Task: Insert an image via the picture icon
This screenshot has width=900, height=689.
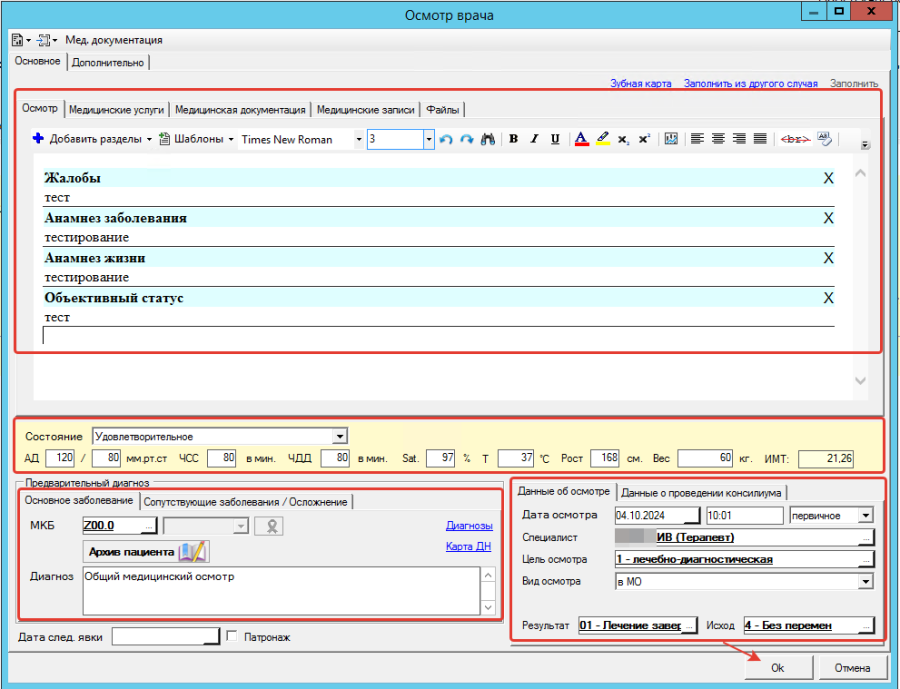Action: (x=671, y=139)
